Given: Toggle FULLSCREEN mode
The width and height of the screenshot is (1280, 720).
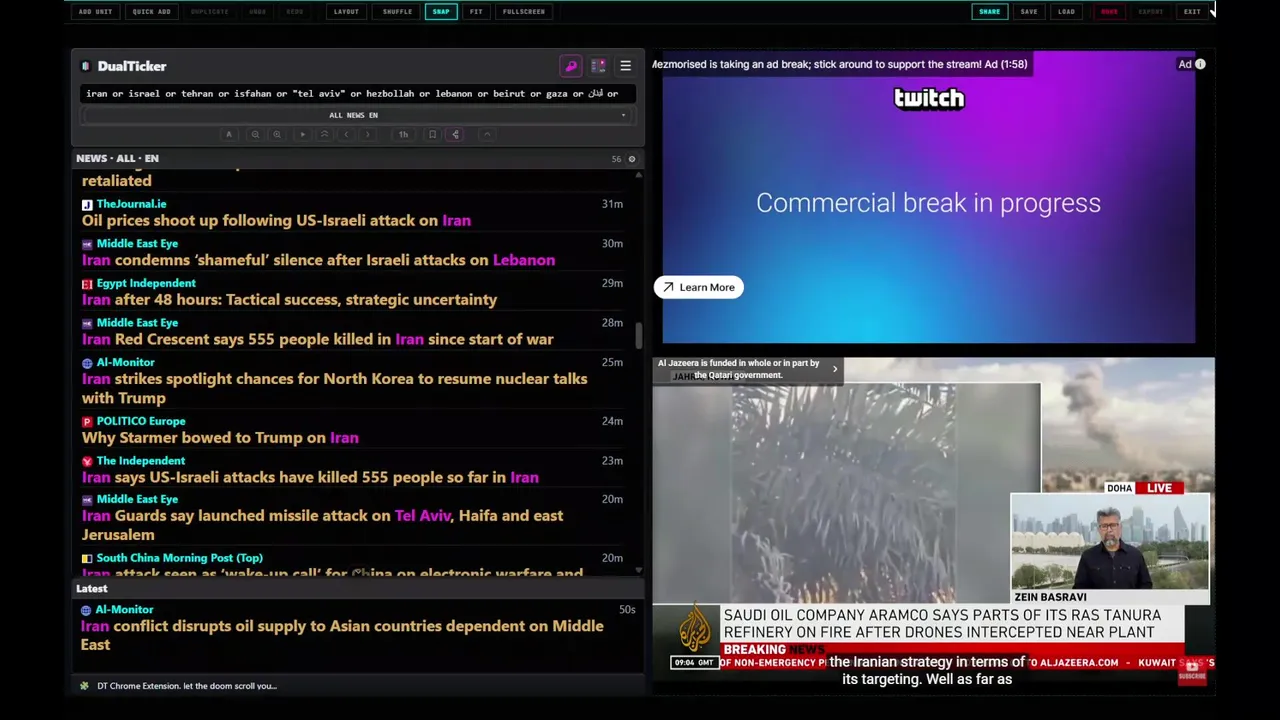Looking at the screenshot, I should (524, 11).
